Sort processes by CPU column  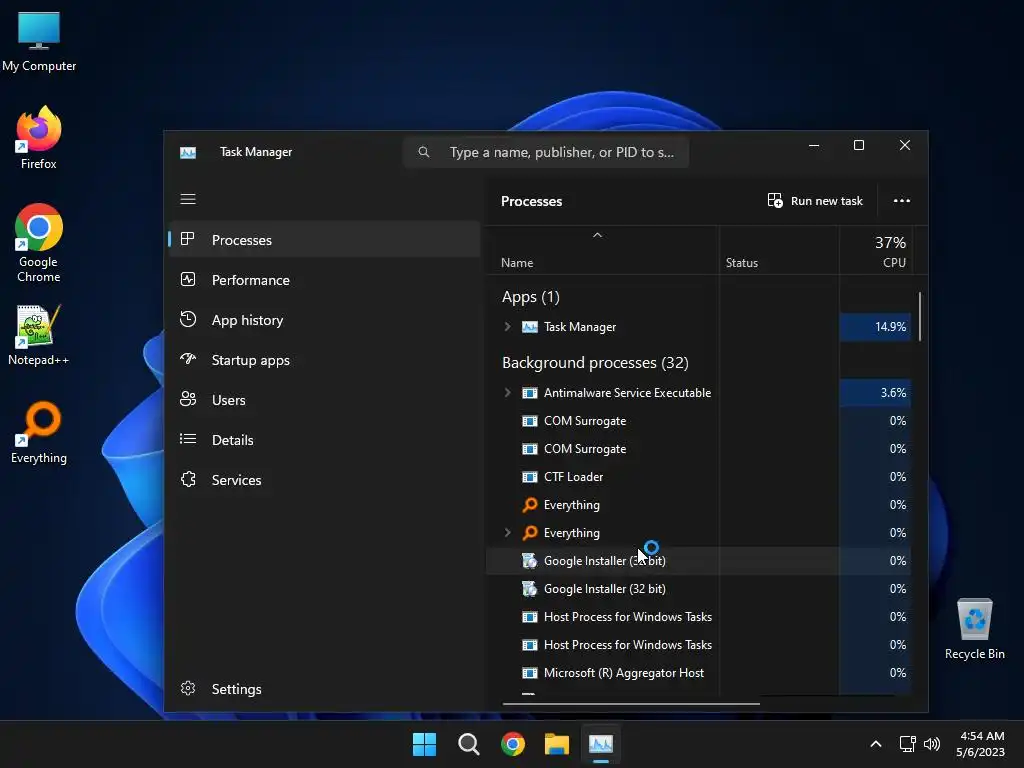[x=875, y=251]
